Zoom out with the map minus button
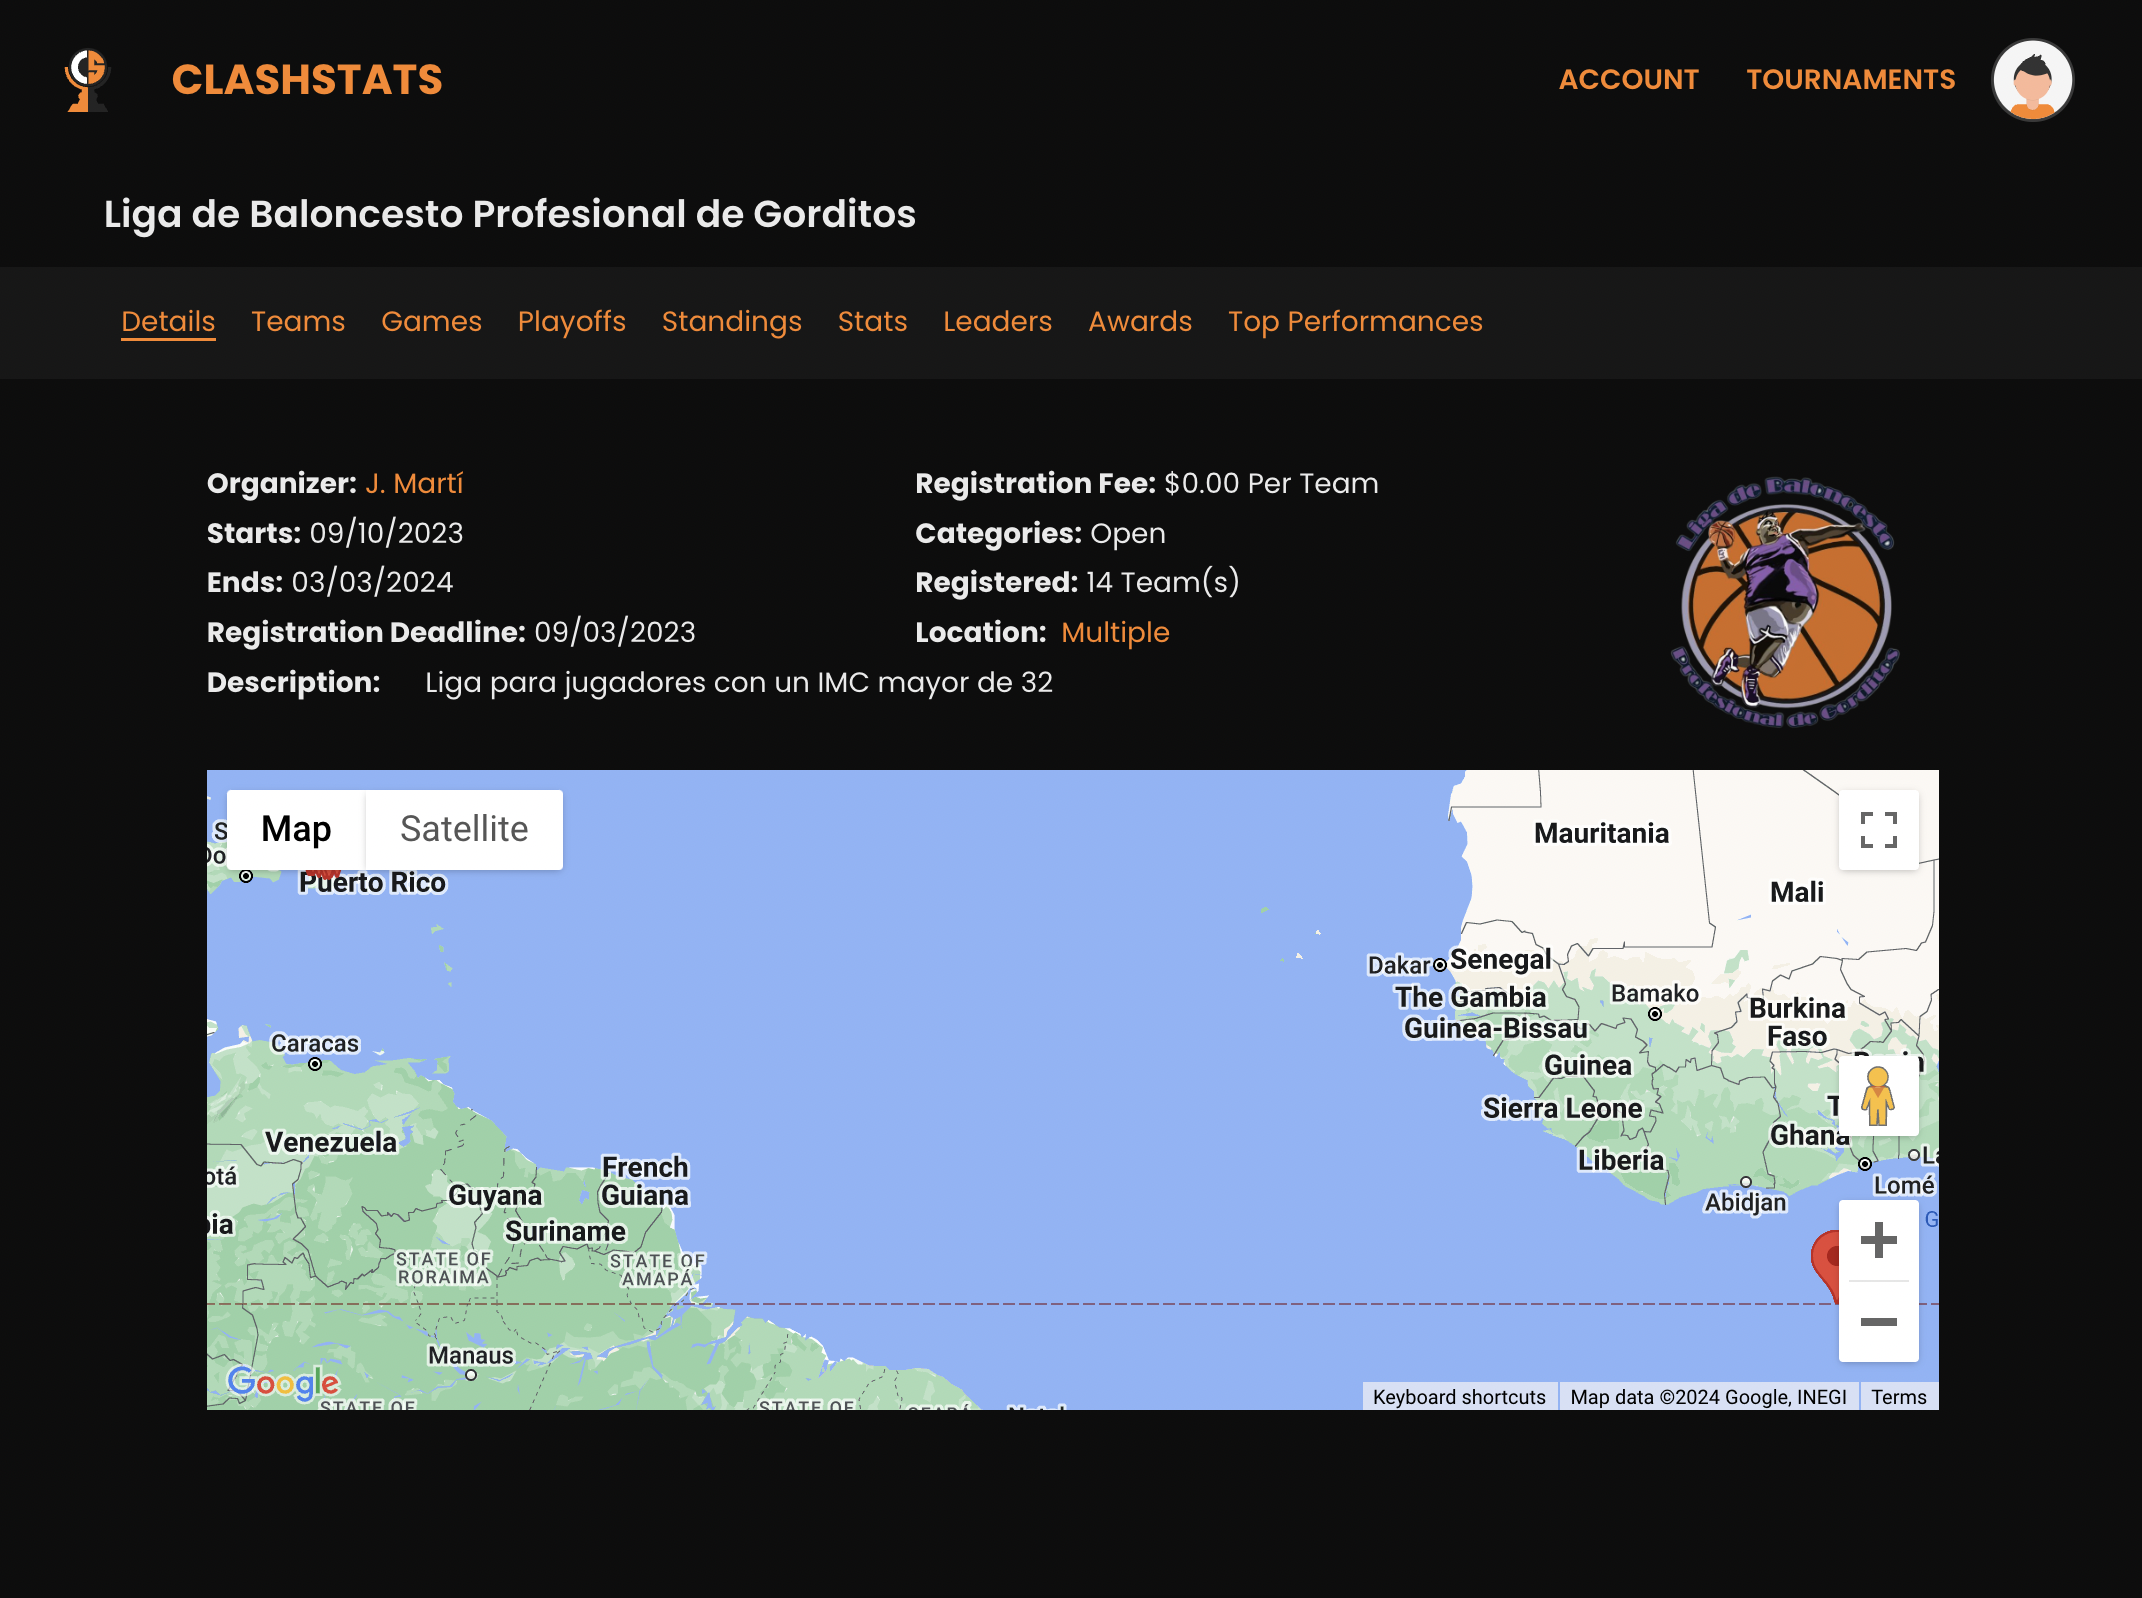This screenshot has height=1598, width=2142. (x=1878, y=1322)
